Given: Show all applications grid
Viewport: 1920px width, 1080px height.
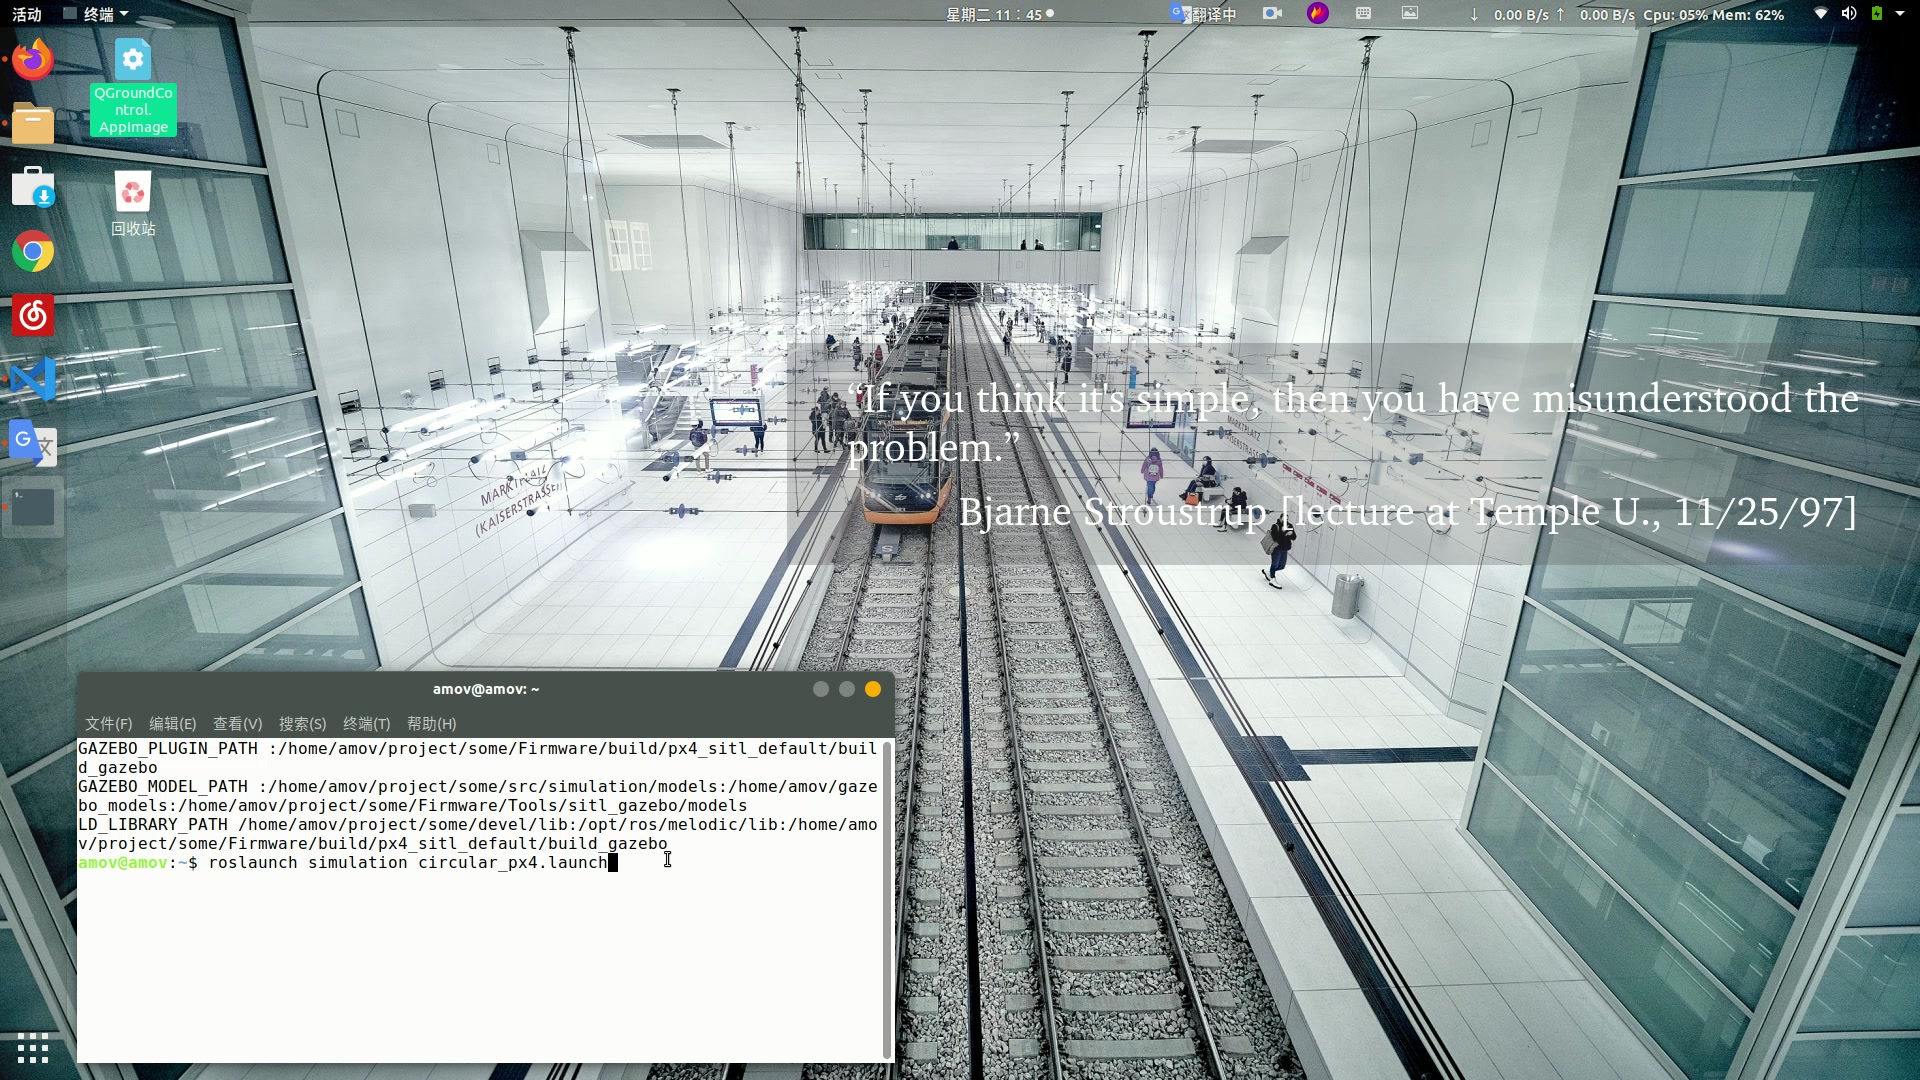Looking at the screenshot, I should point(33,1047).
